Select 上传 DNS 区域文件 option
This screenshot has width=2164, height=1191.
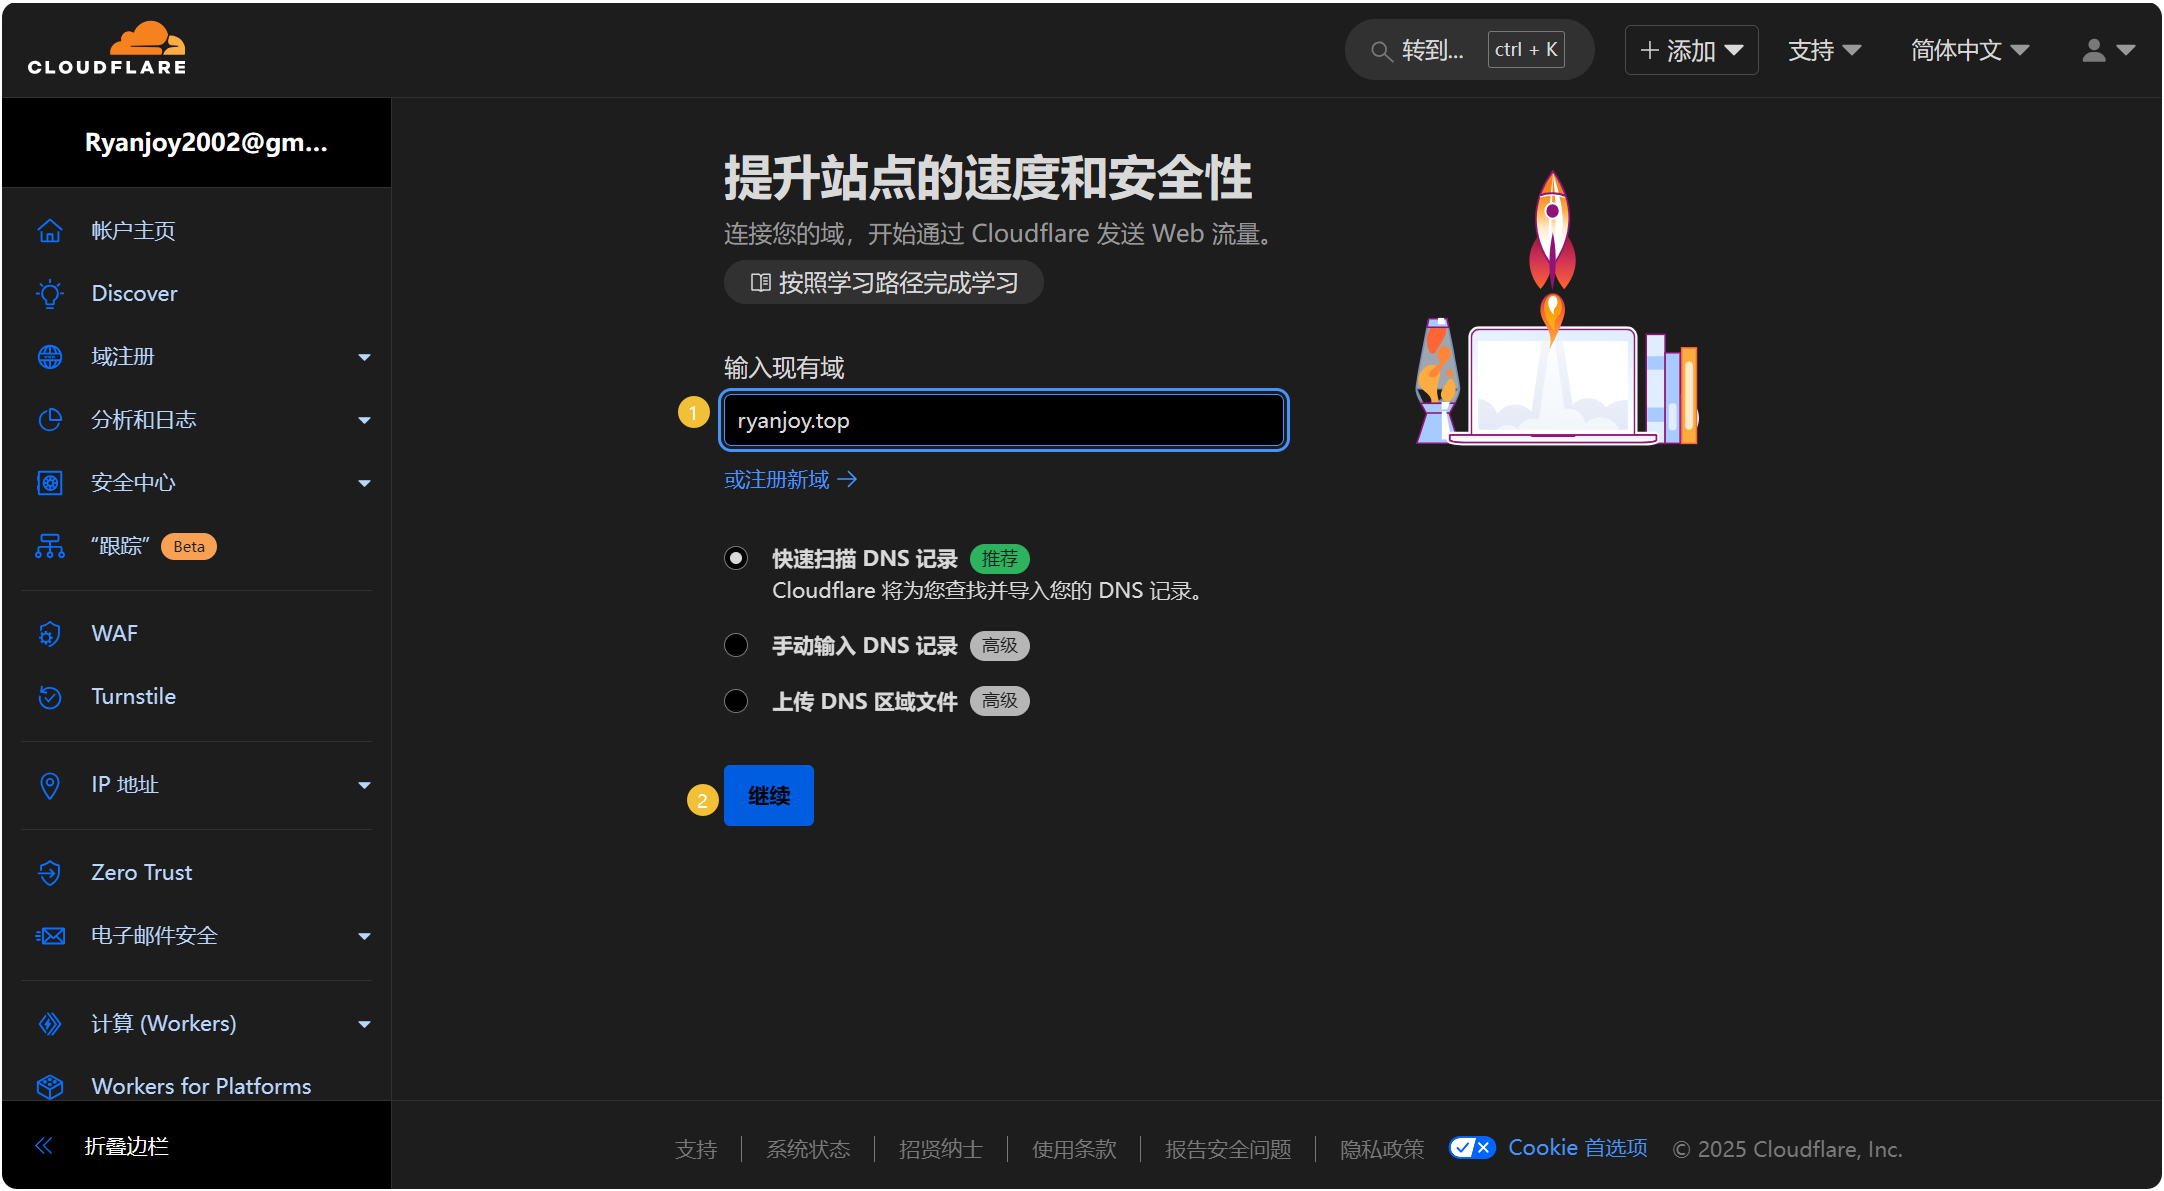[736, 700]
